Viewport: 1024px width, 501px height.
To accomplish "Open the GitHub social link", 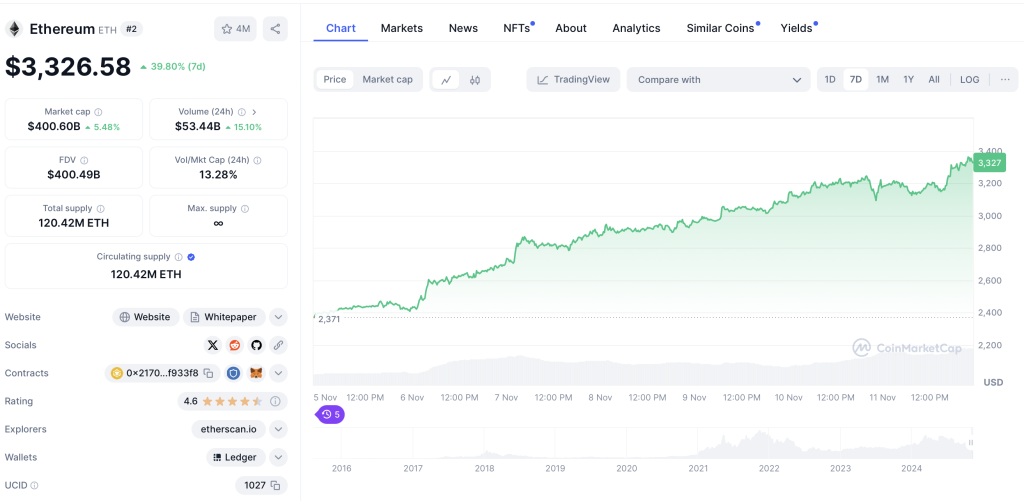I will click(256, 345).
